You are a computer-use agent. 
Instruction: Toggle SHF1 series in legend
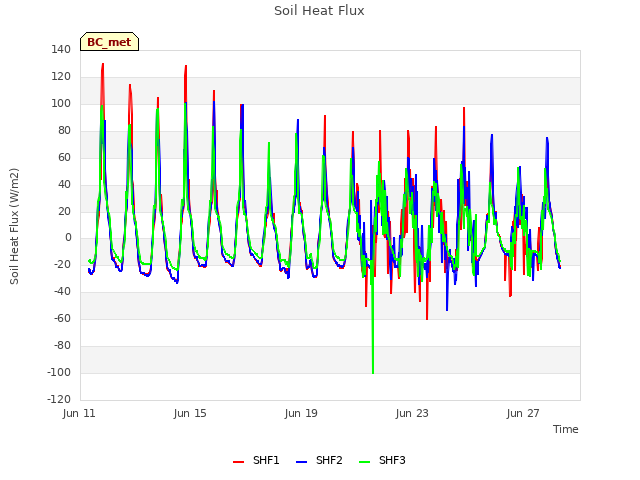pos(256,460)
